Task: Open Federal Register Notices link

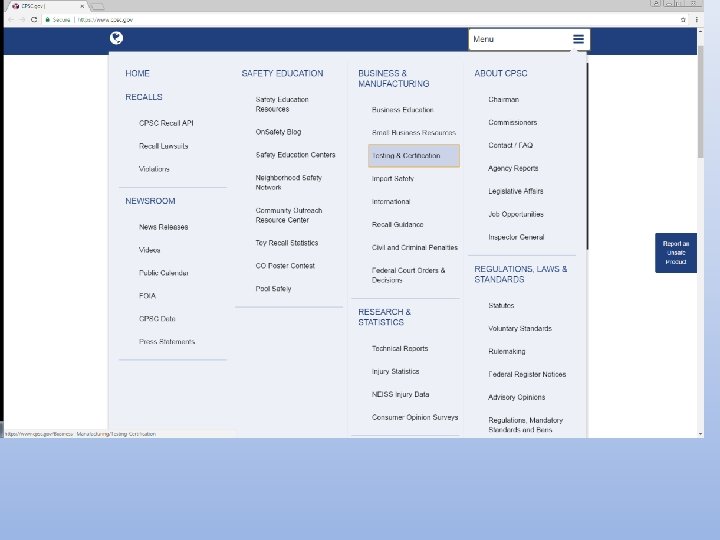Action: [527, 374]
